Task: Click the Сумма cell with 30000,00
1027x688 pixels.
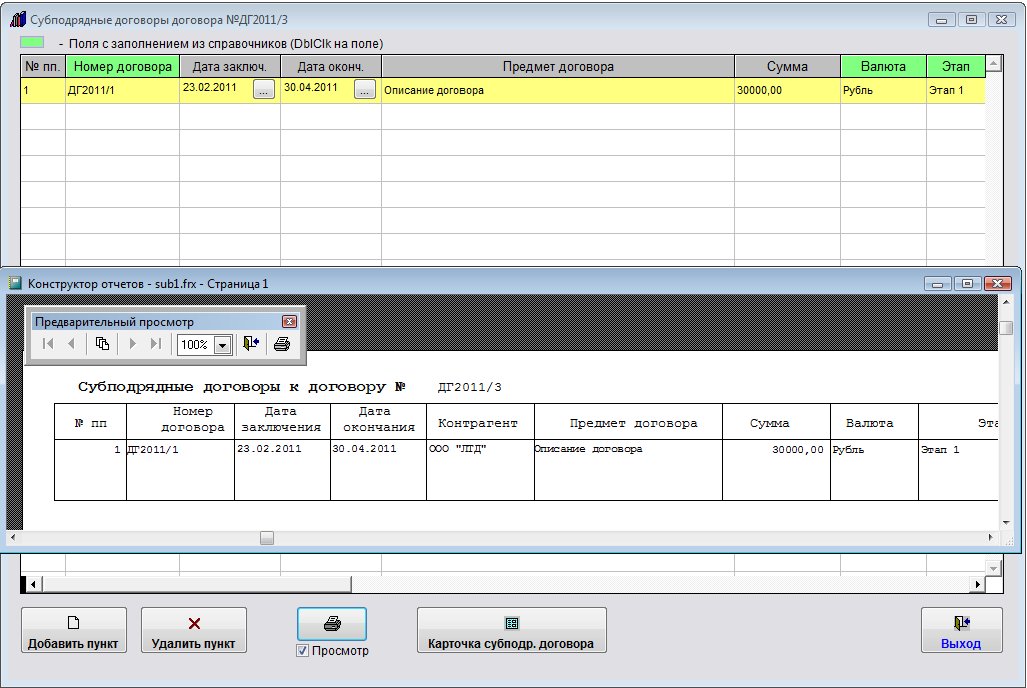Action: pyautogui.click(x=786, y=90)
